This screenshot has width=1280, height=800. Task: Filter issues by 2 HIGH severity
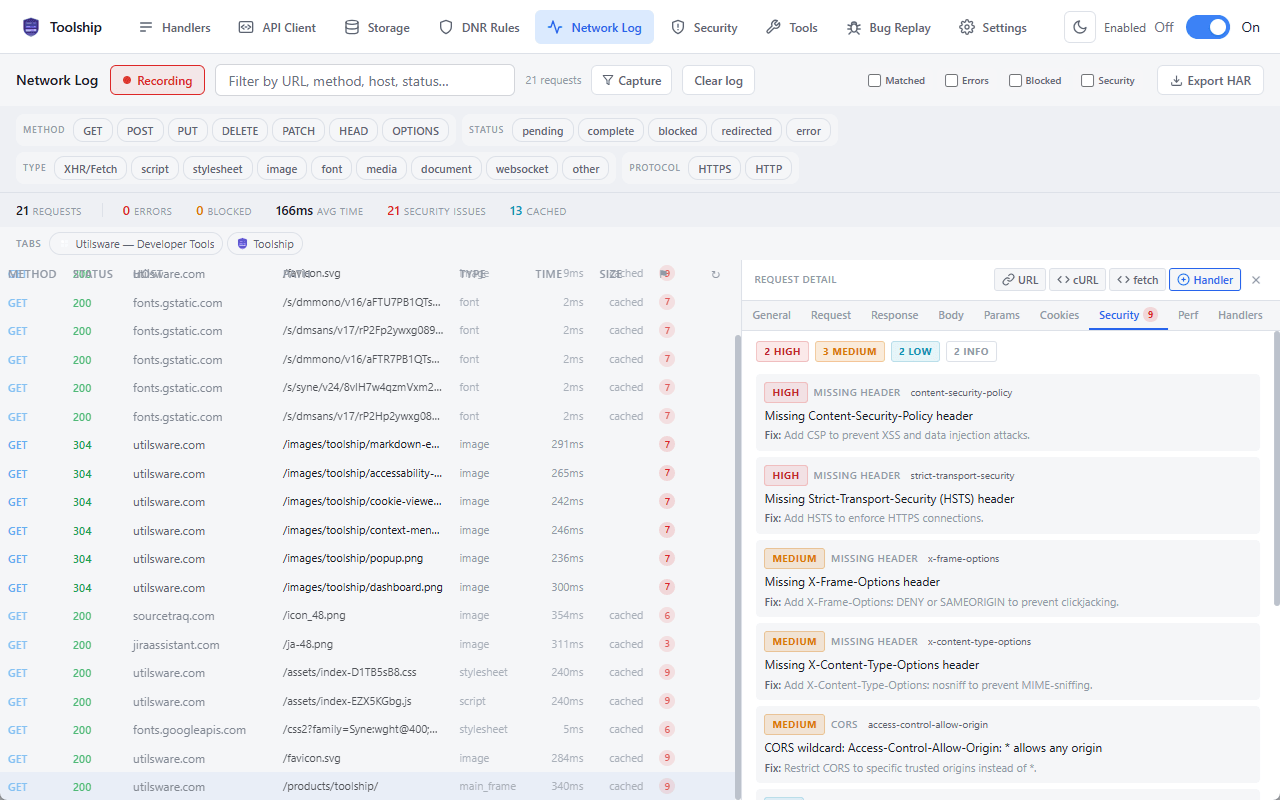[x=783, y=351]
